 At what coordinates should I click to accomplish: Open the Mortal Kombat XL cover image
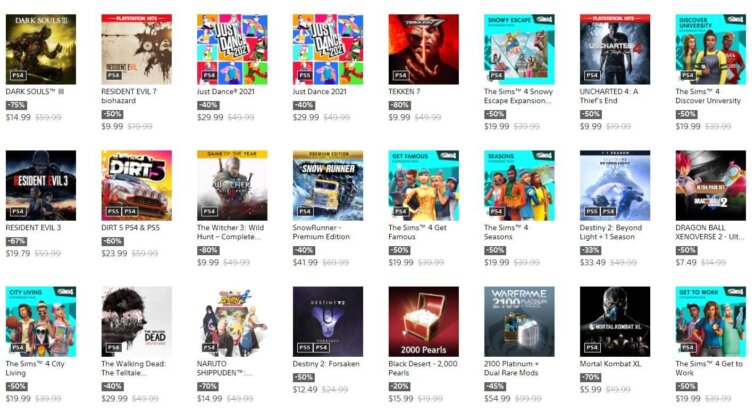click(615, 322)
